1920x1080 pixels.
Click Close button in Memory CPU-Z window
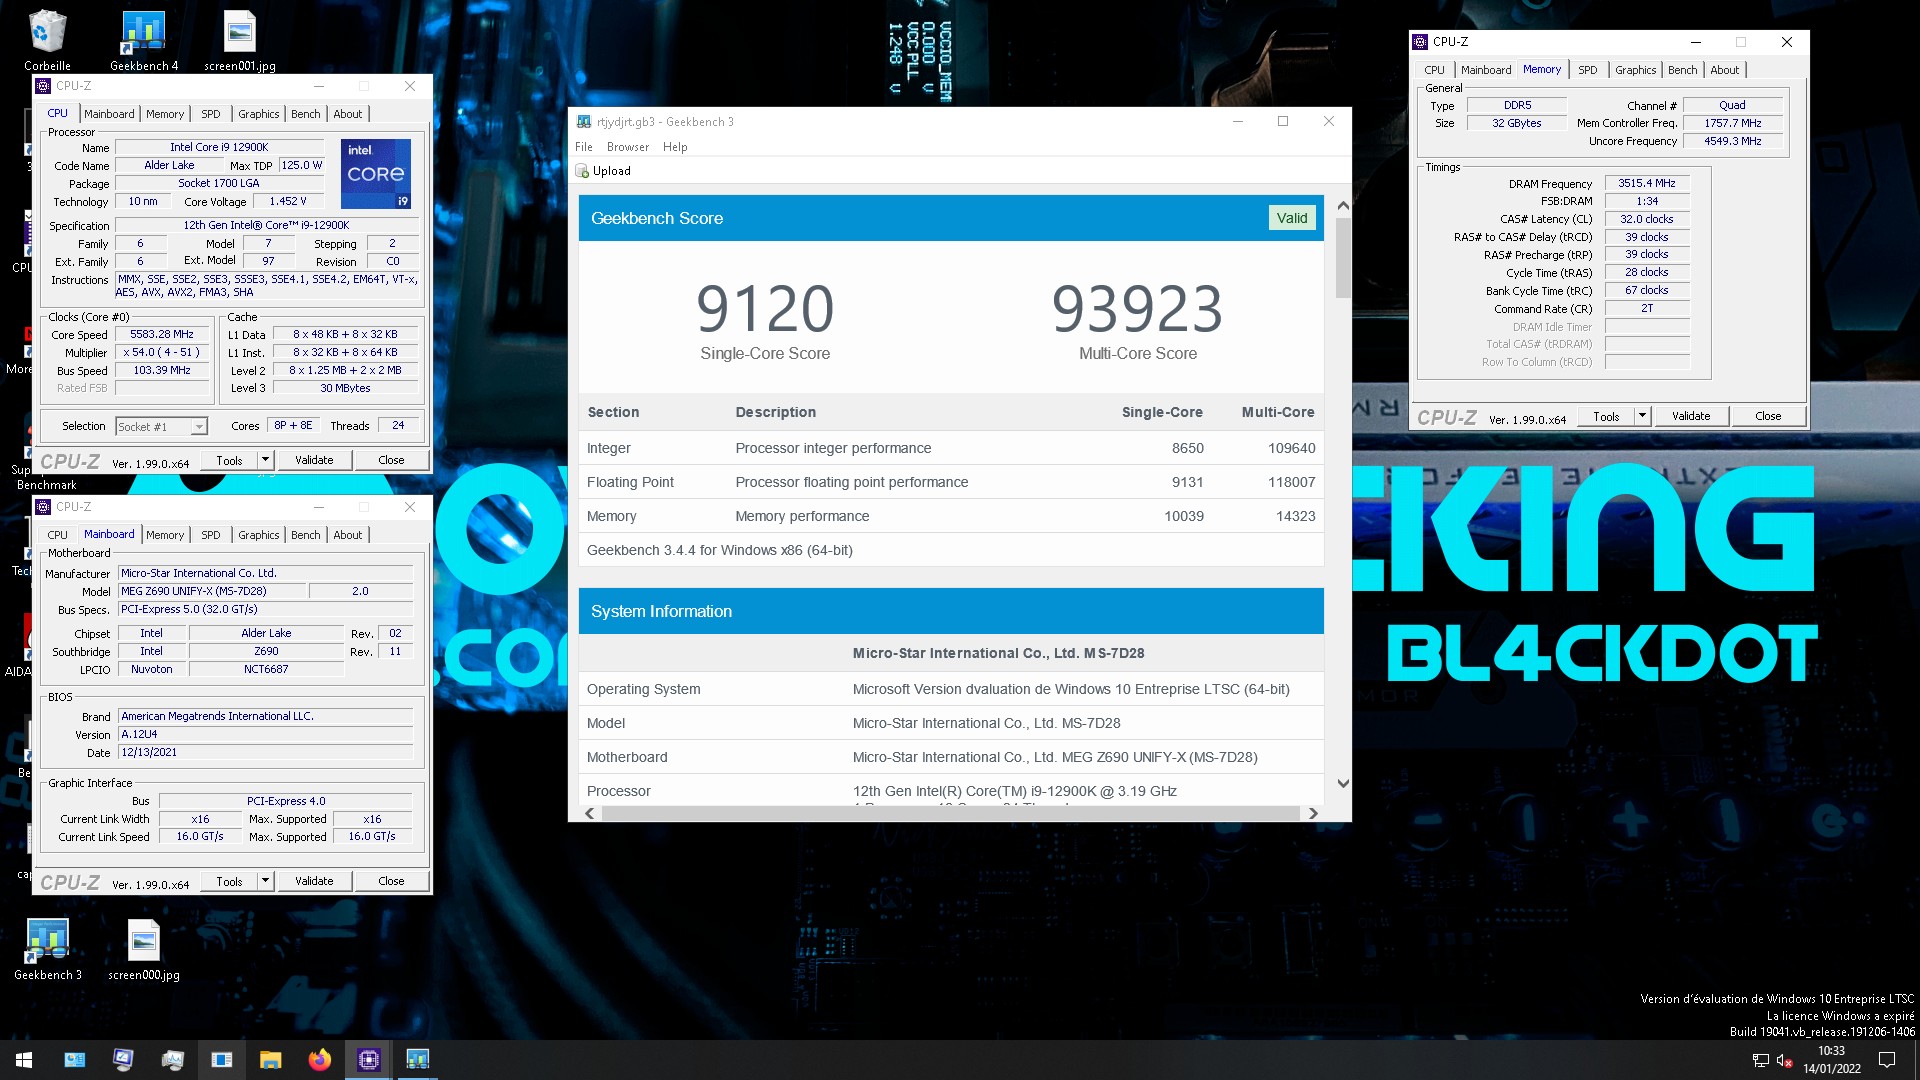[x=1768, y=416]
